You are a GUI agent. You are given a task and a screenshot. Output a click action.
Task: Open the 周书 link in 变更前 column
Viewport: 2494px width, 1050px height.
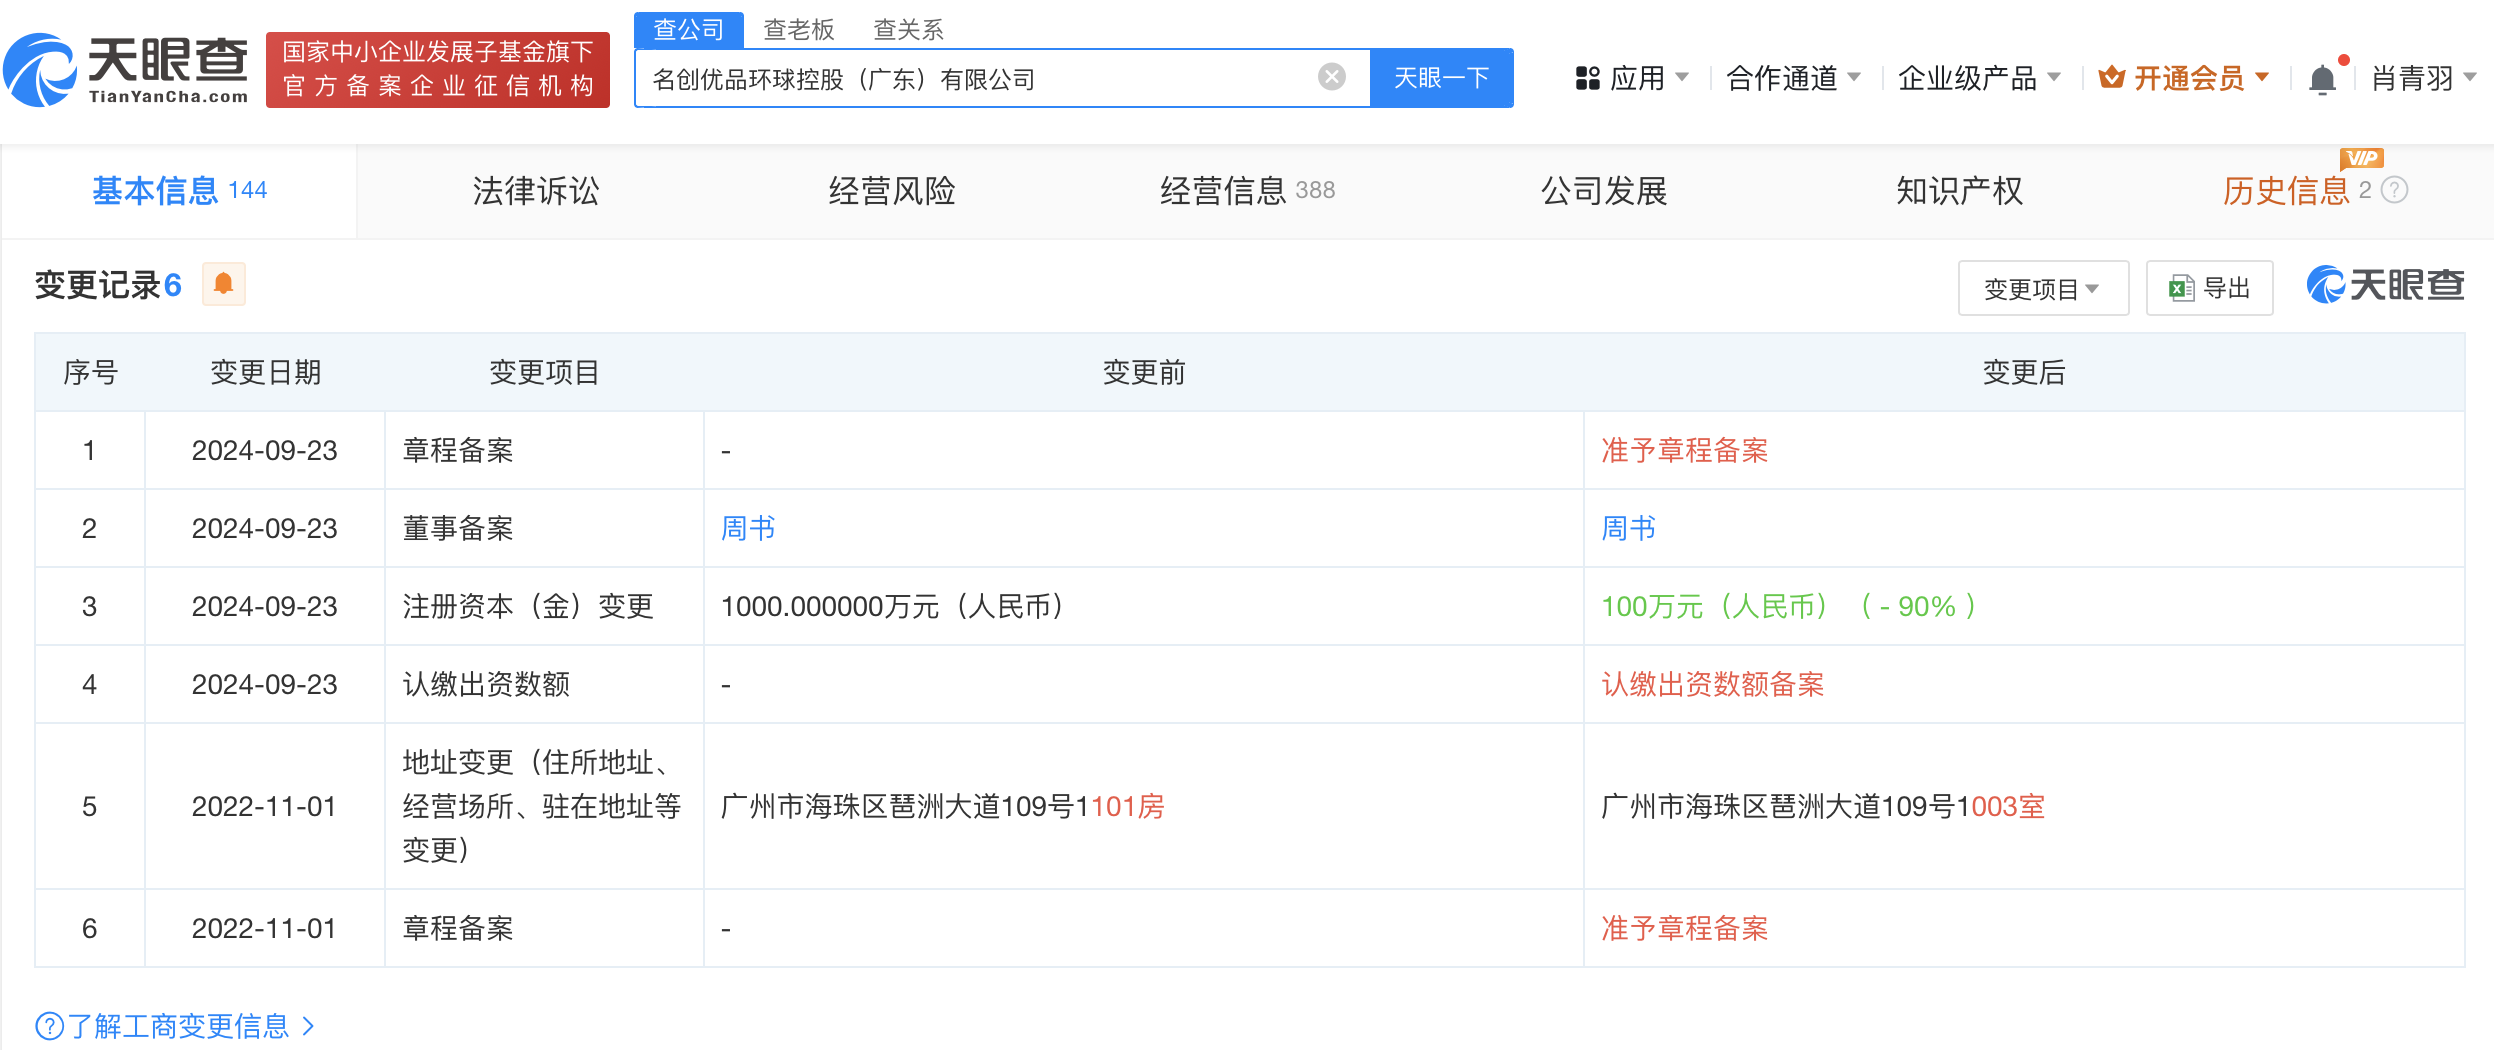click(x=748, y=528)
